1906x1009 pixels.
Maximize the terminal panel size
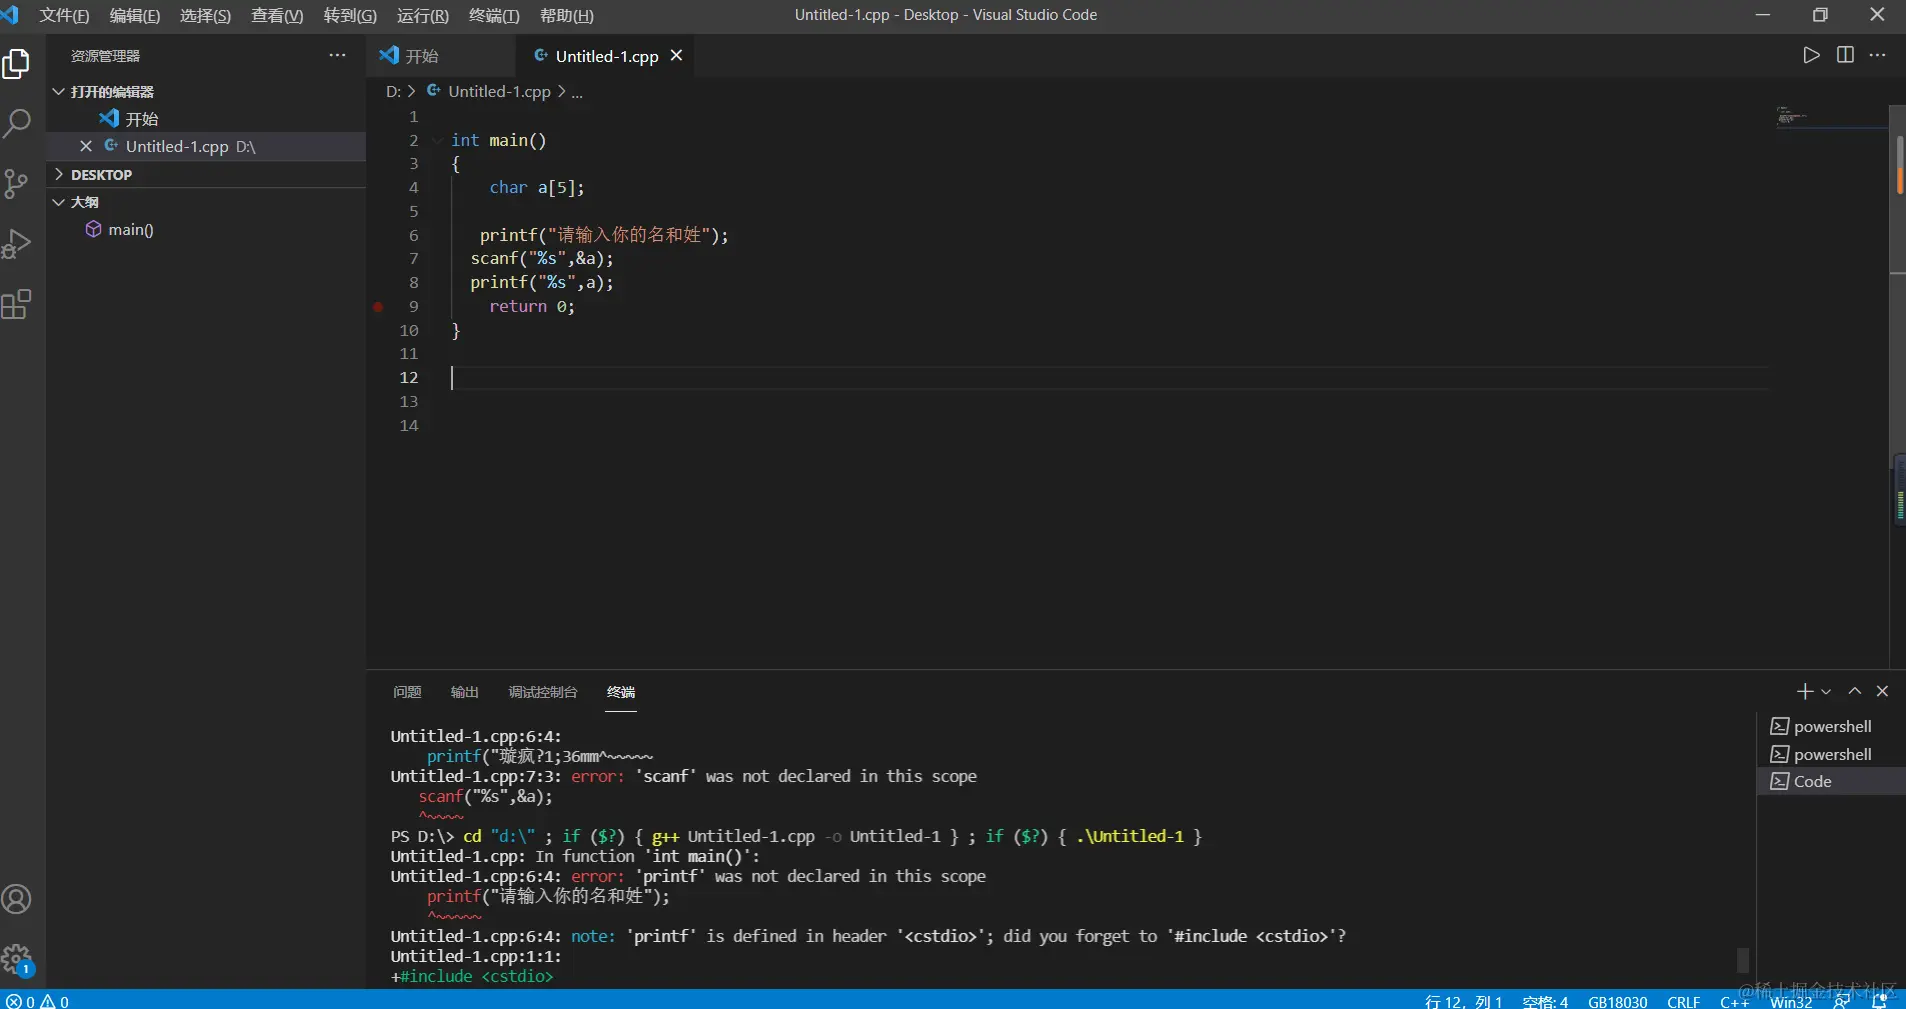pyautogui.click(x=1855, y=691)
